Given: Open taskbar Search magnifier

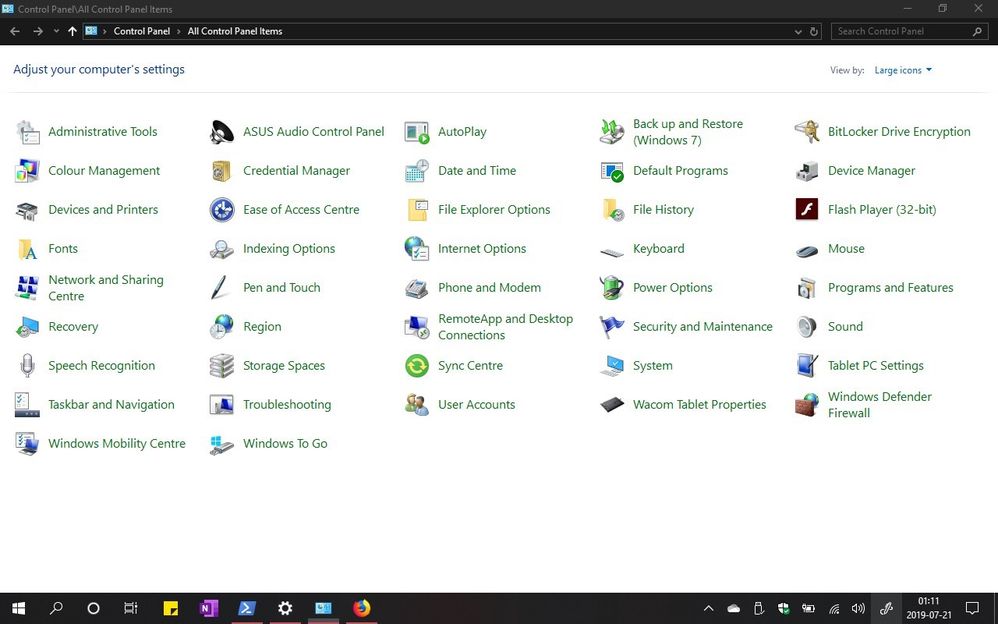Looking at the screenshot, I should click(x=56, y=608).
